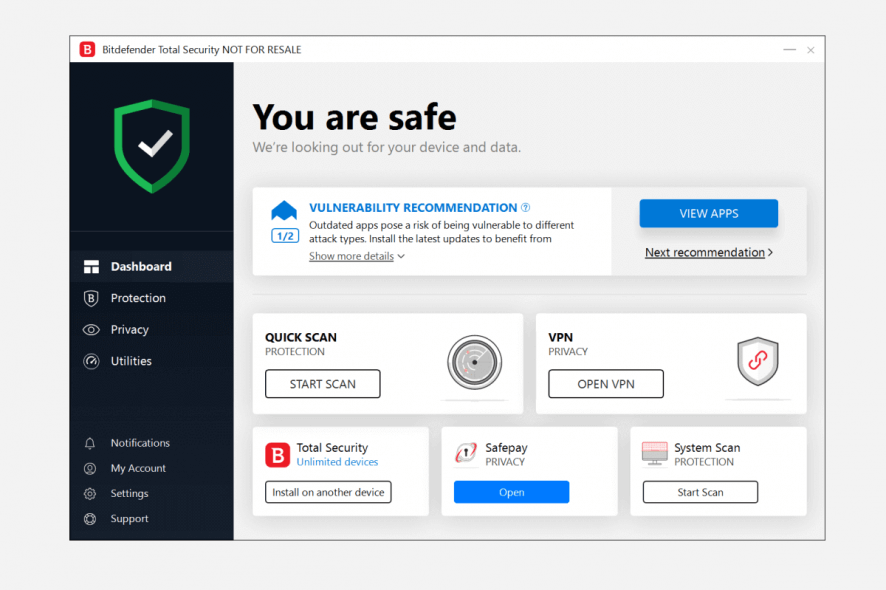Click the Protection shield icon in sidebar
This screenshot has height=590, width=886.
pyautogui.click(x=91, y=298)
